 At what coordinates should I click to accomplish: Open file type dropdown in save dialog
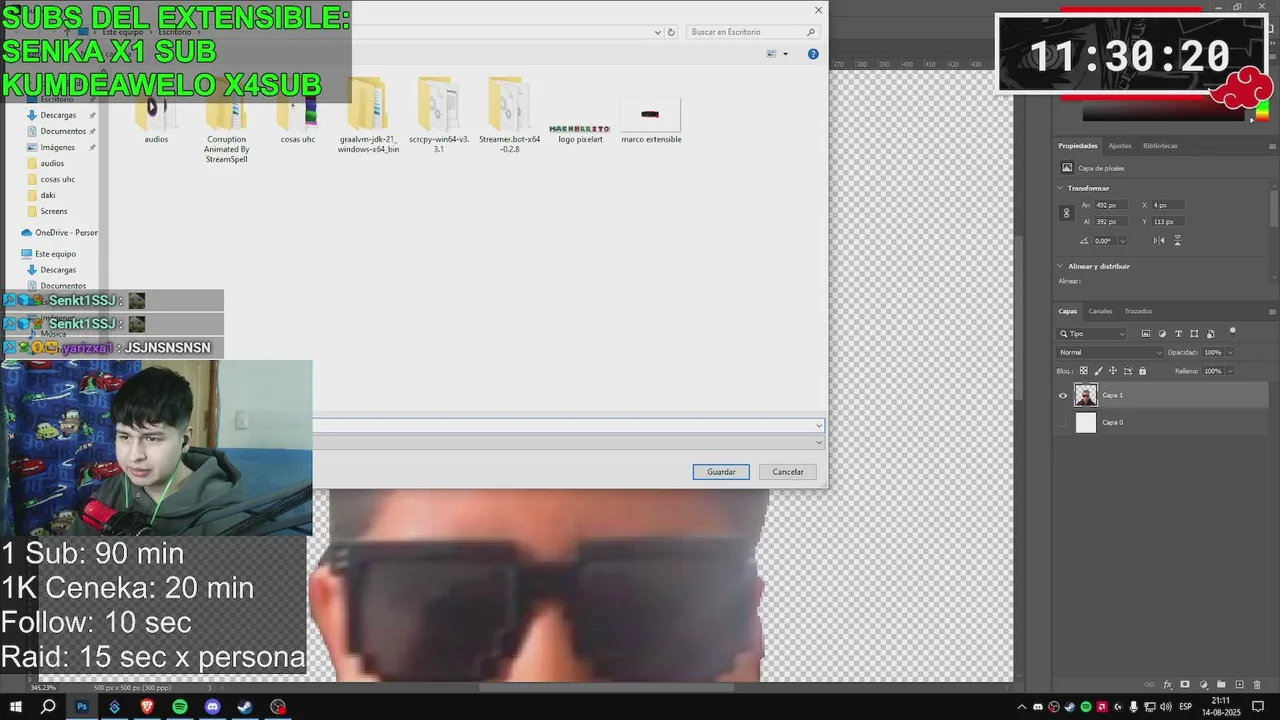[x=819, y=442]
